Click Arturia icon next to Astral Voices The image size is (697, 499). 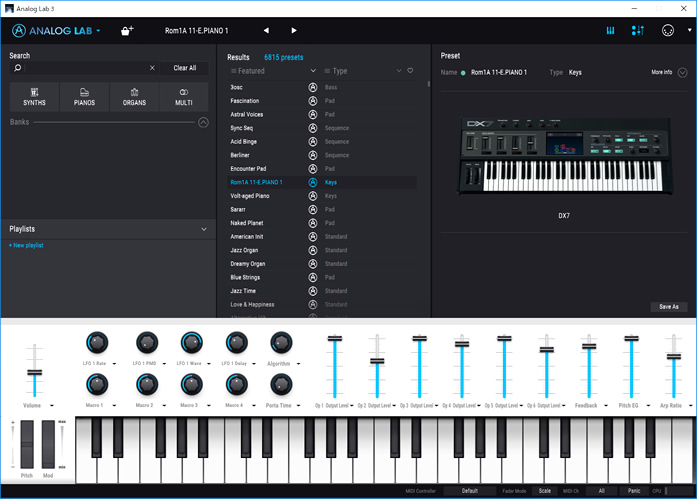[x=313, y=115]
